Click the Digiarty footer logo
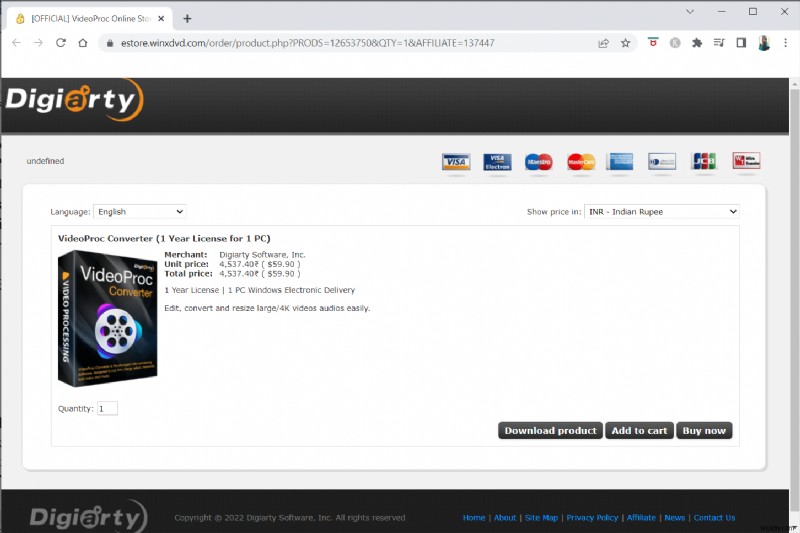This screenshot has height=533, width=800. click(x=89, y=516)
